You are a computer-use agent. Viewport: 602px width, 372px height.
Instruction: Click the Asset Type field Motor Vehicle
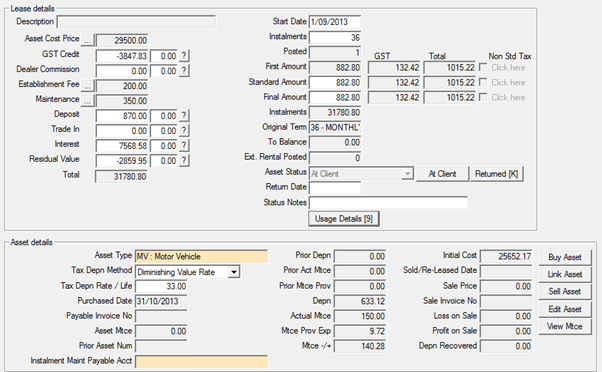tap(202, 256)
